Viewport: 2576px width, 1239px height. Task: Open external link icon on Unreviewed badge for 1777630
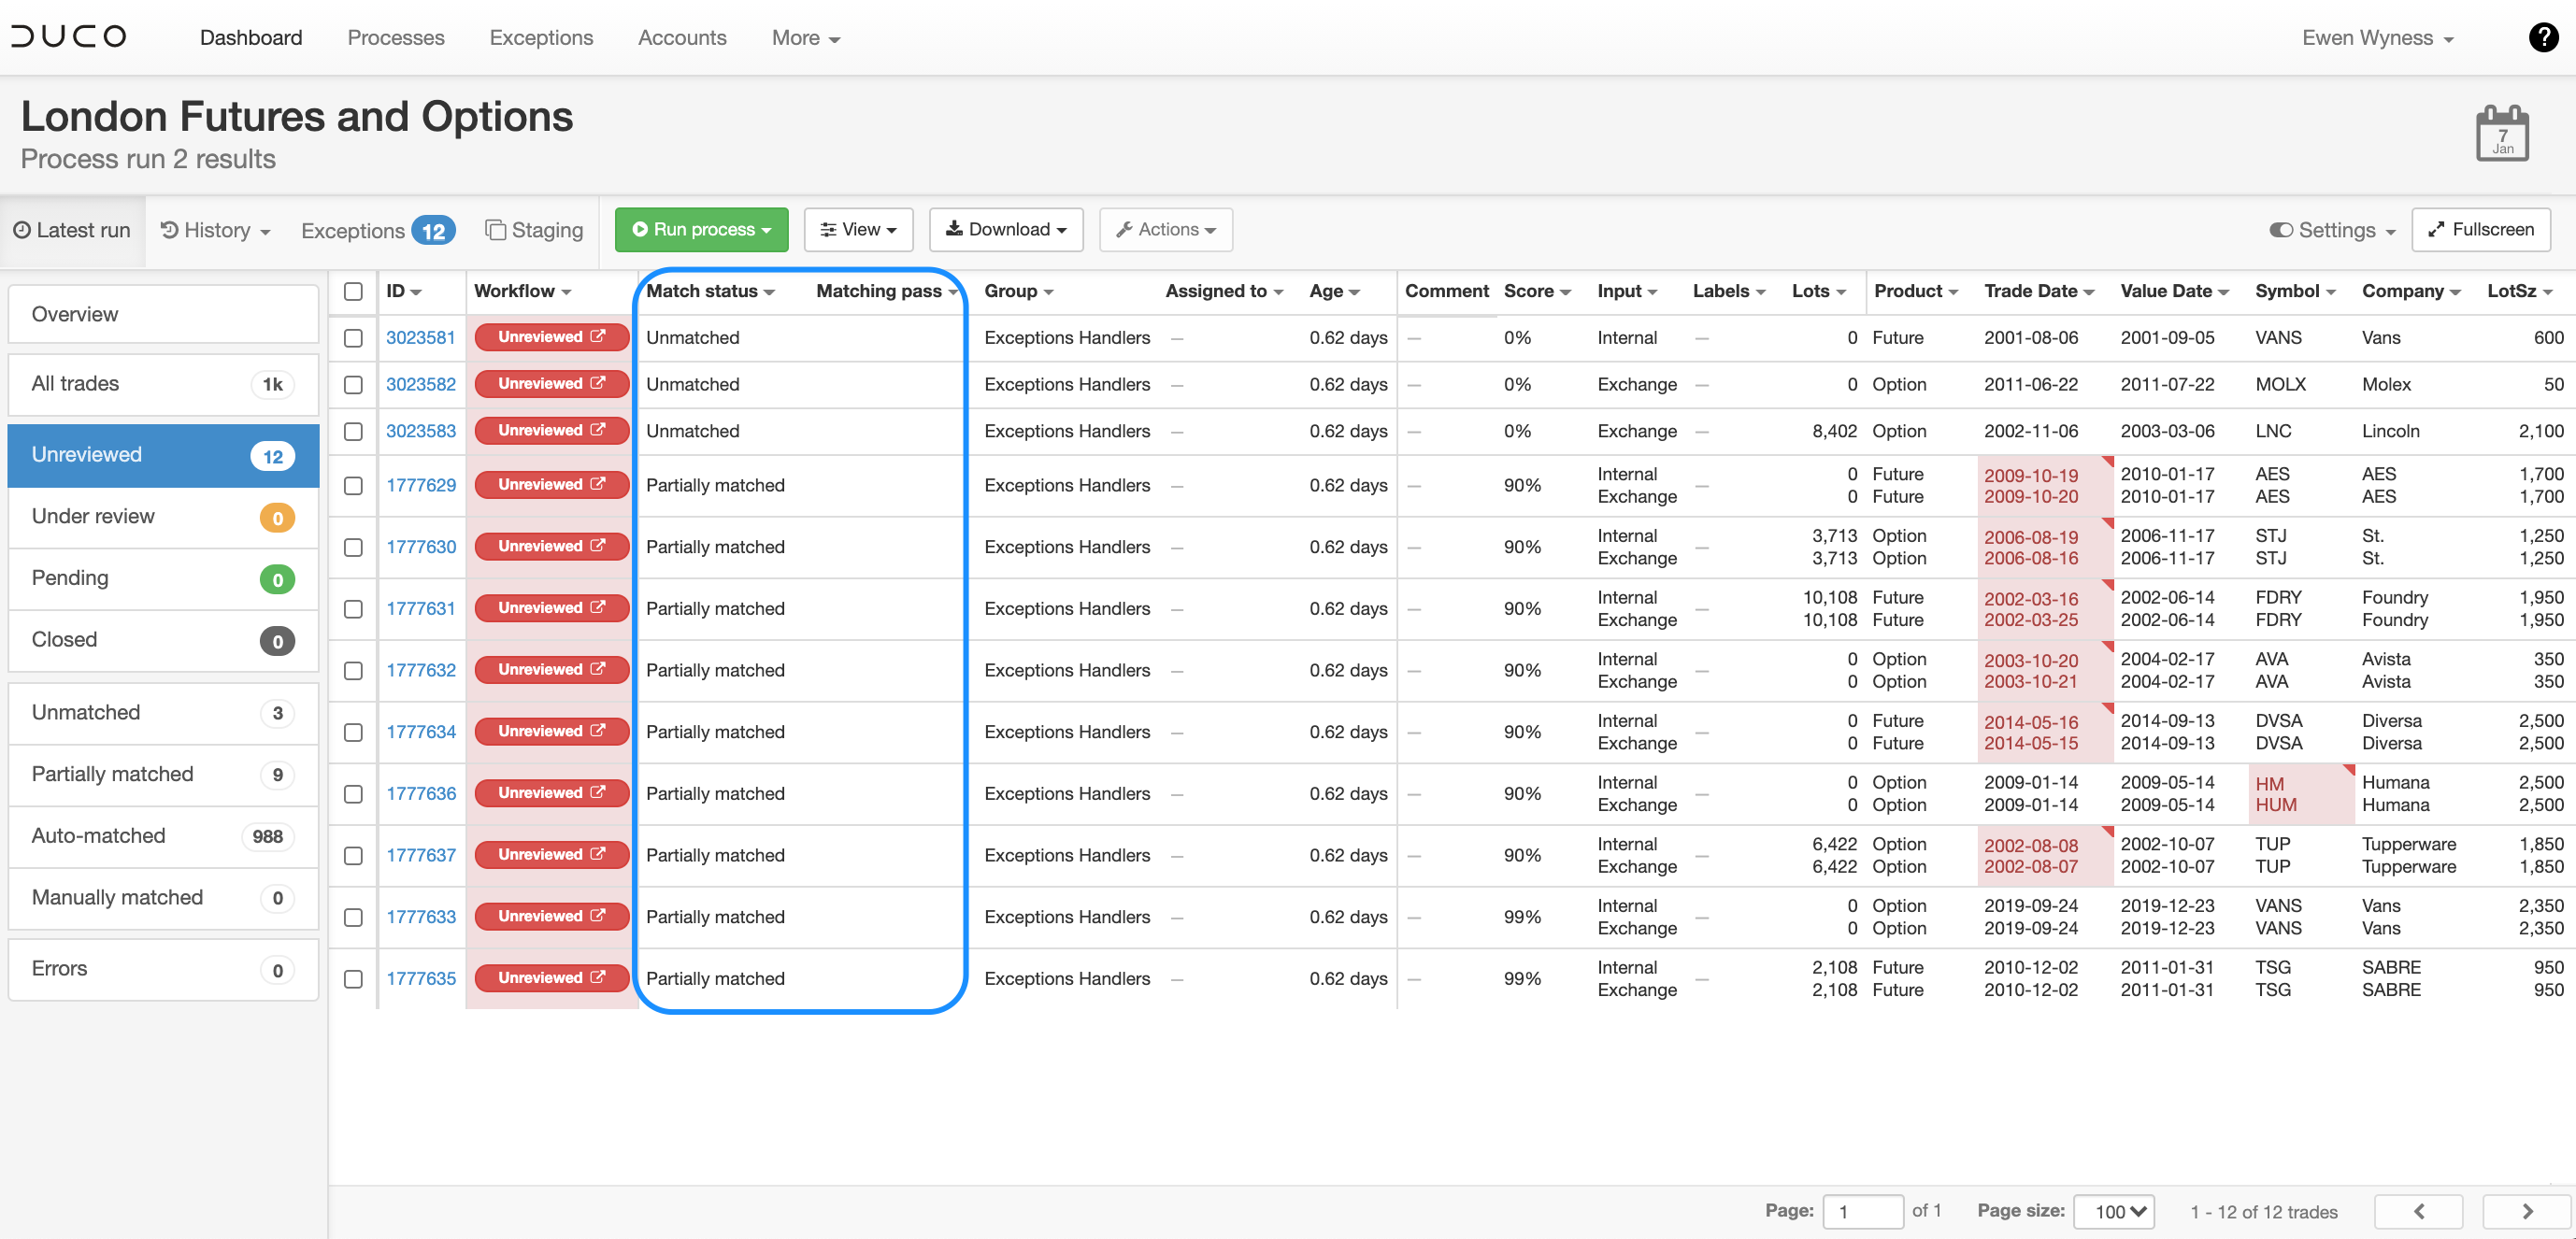click(x=598, y=546)
